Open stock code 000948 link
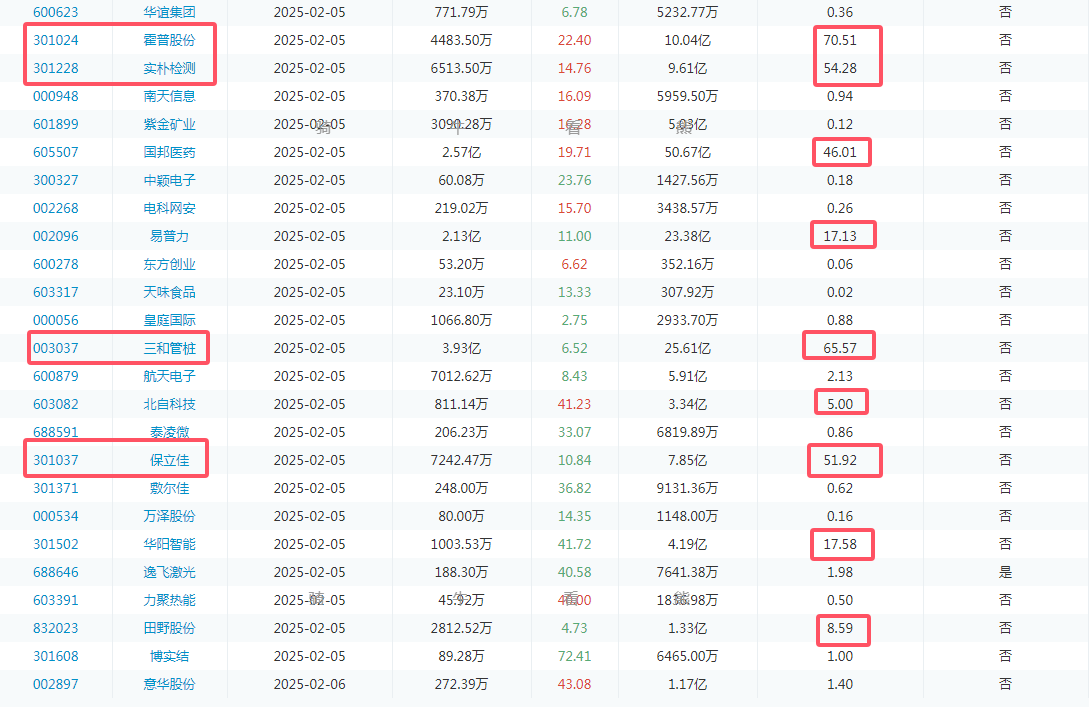Screen dimensions: 1089x707 [56, 96]
